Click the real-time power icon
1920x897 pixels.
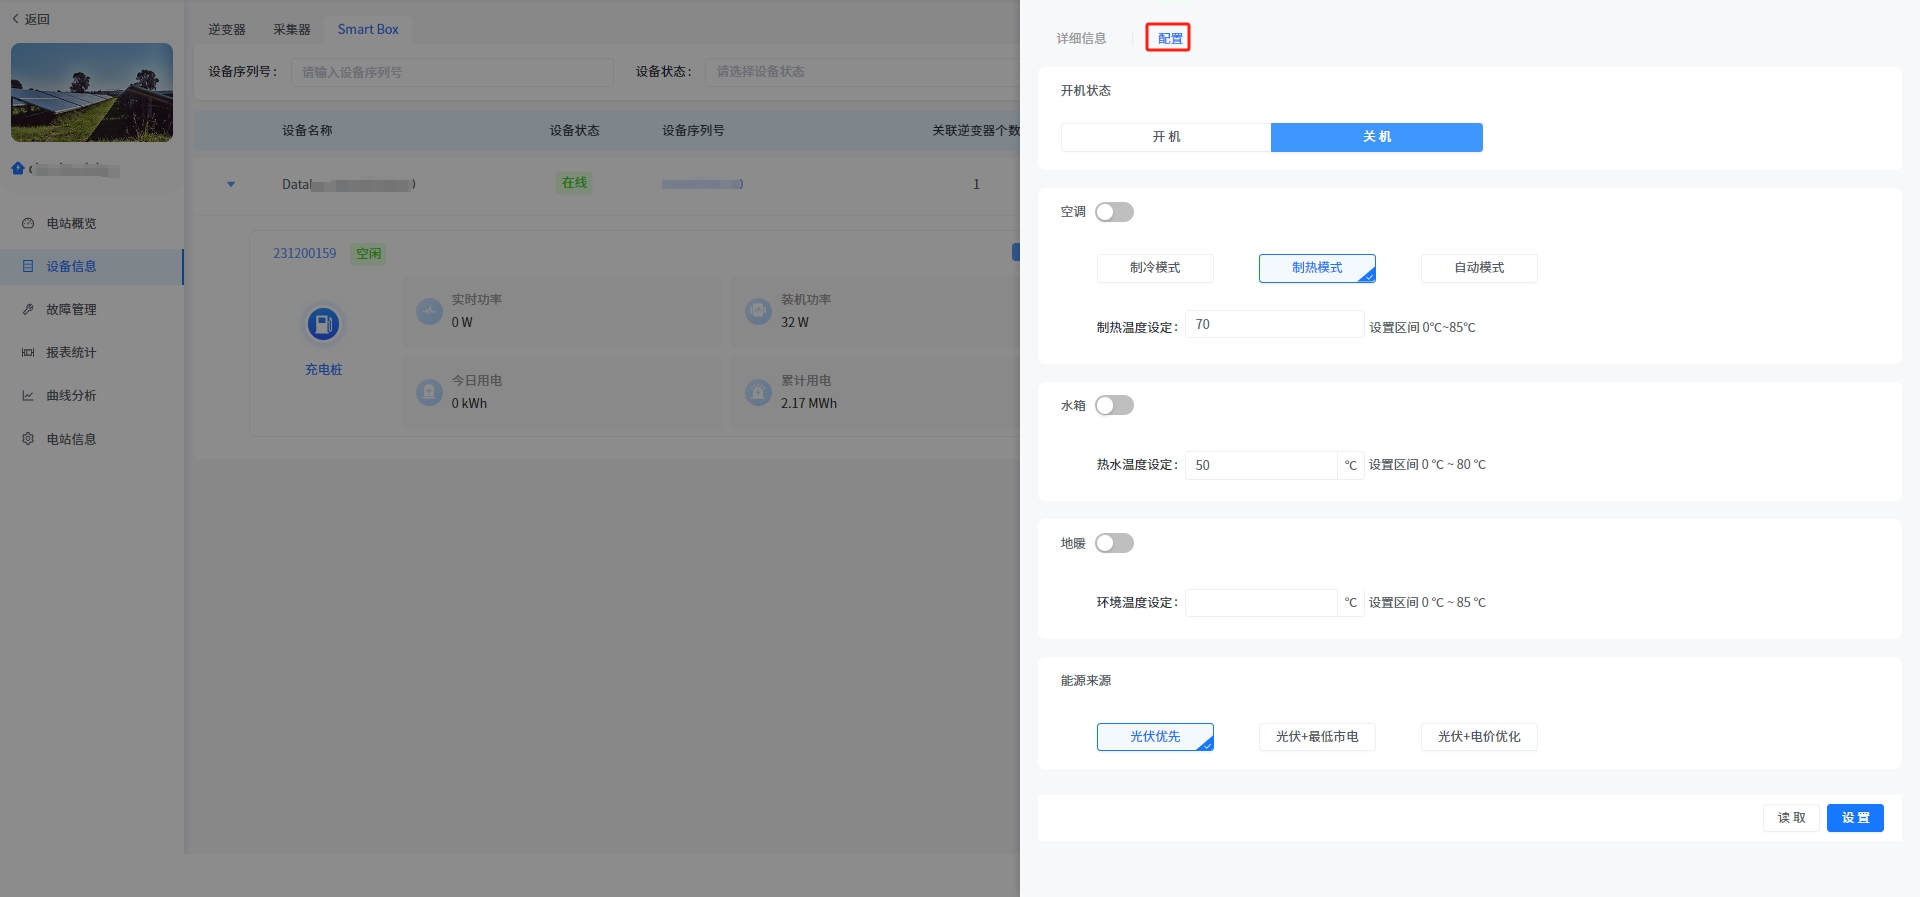pyautogui.click(x=429, y=311)
